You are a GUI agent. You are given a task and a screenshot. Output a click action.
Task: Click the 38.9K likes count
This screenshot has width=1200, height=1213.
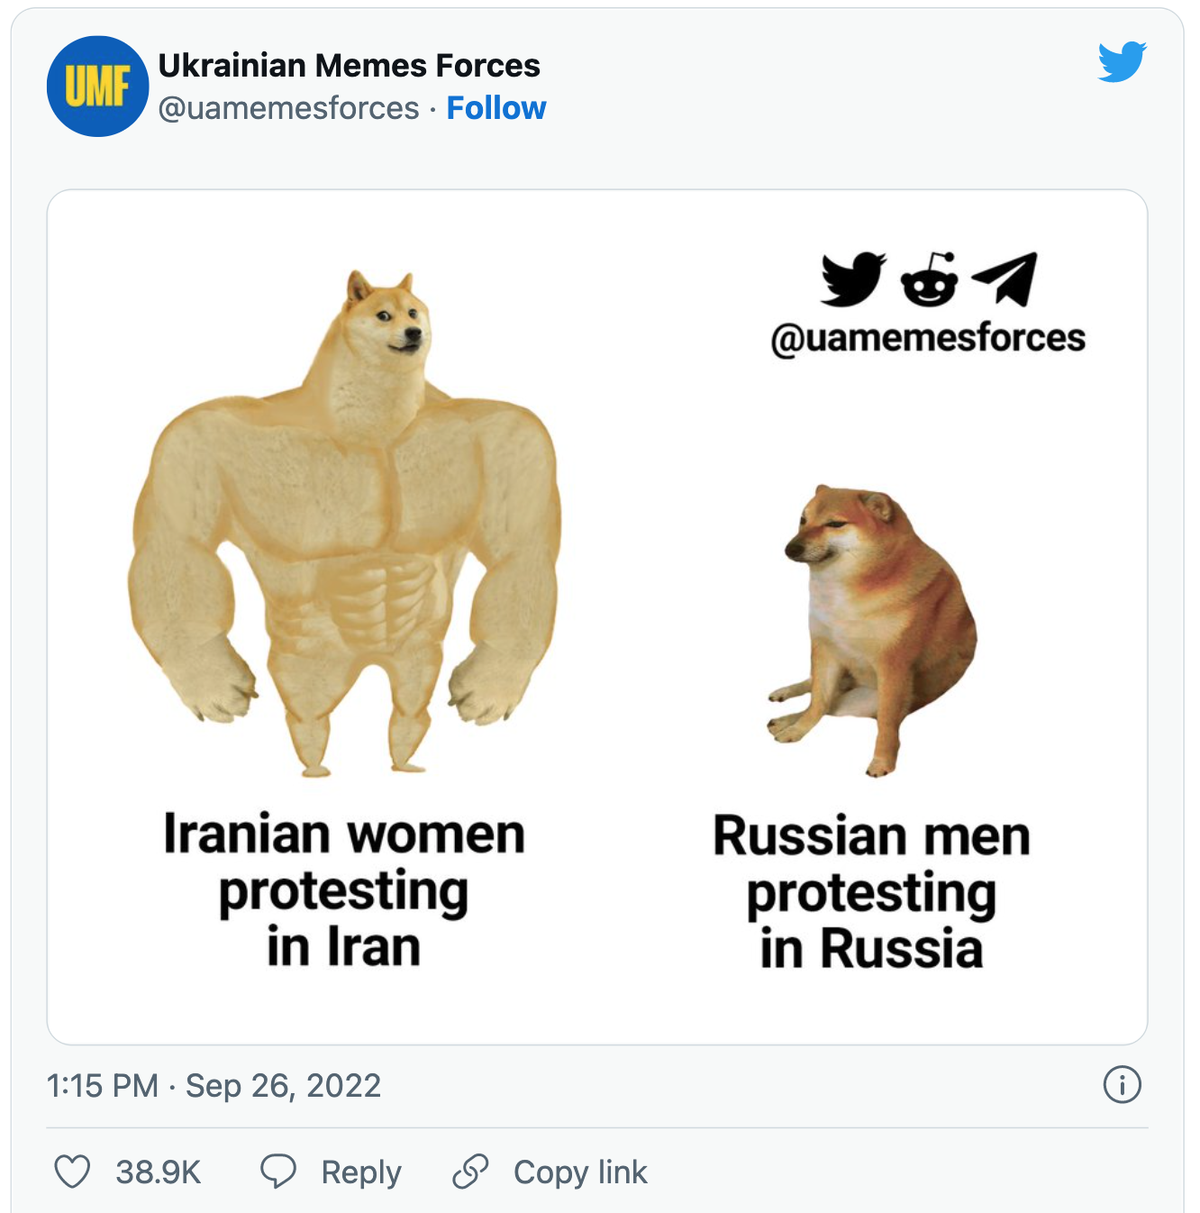click(158, 1172)
